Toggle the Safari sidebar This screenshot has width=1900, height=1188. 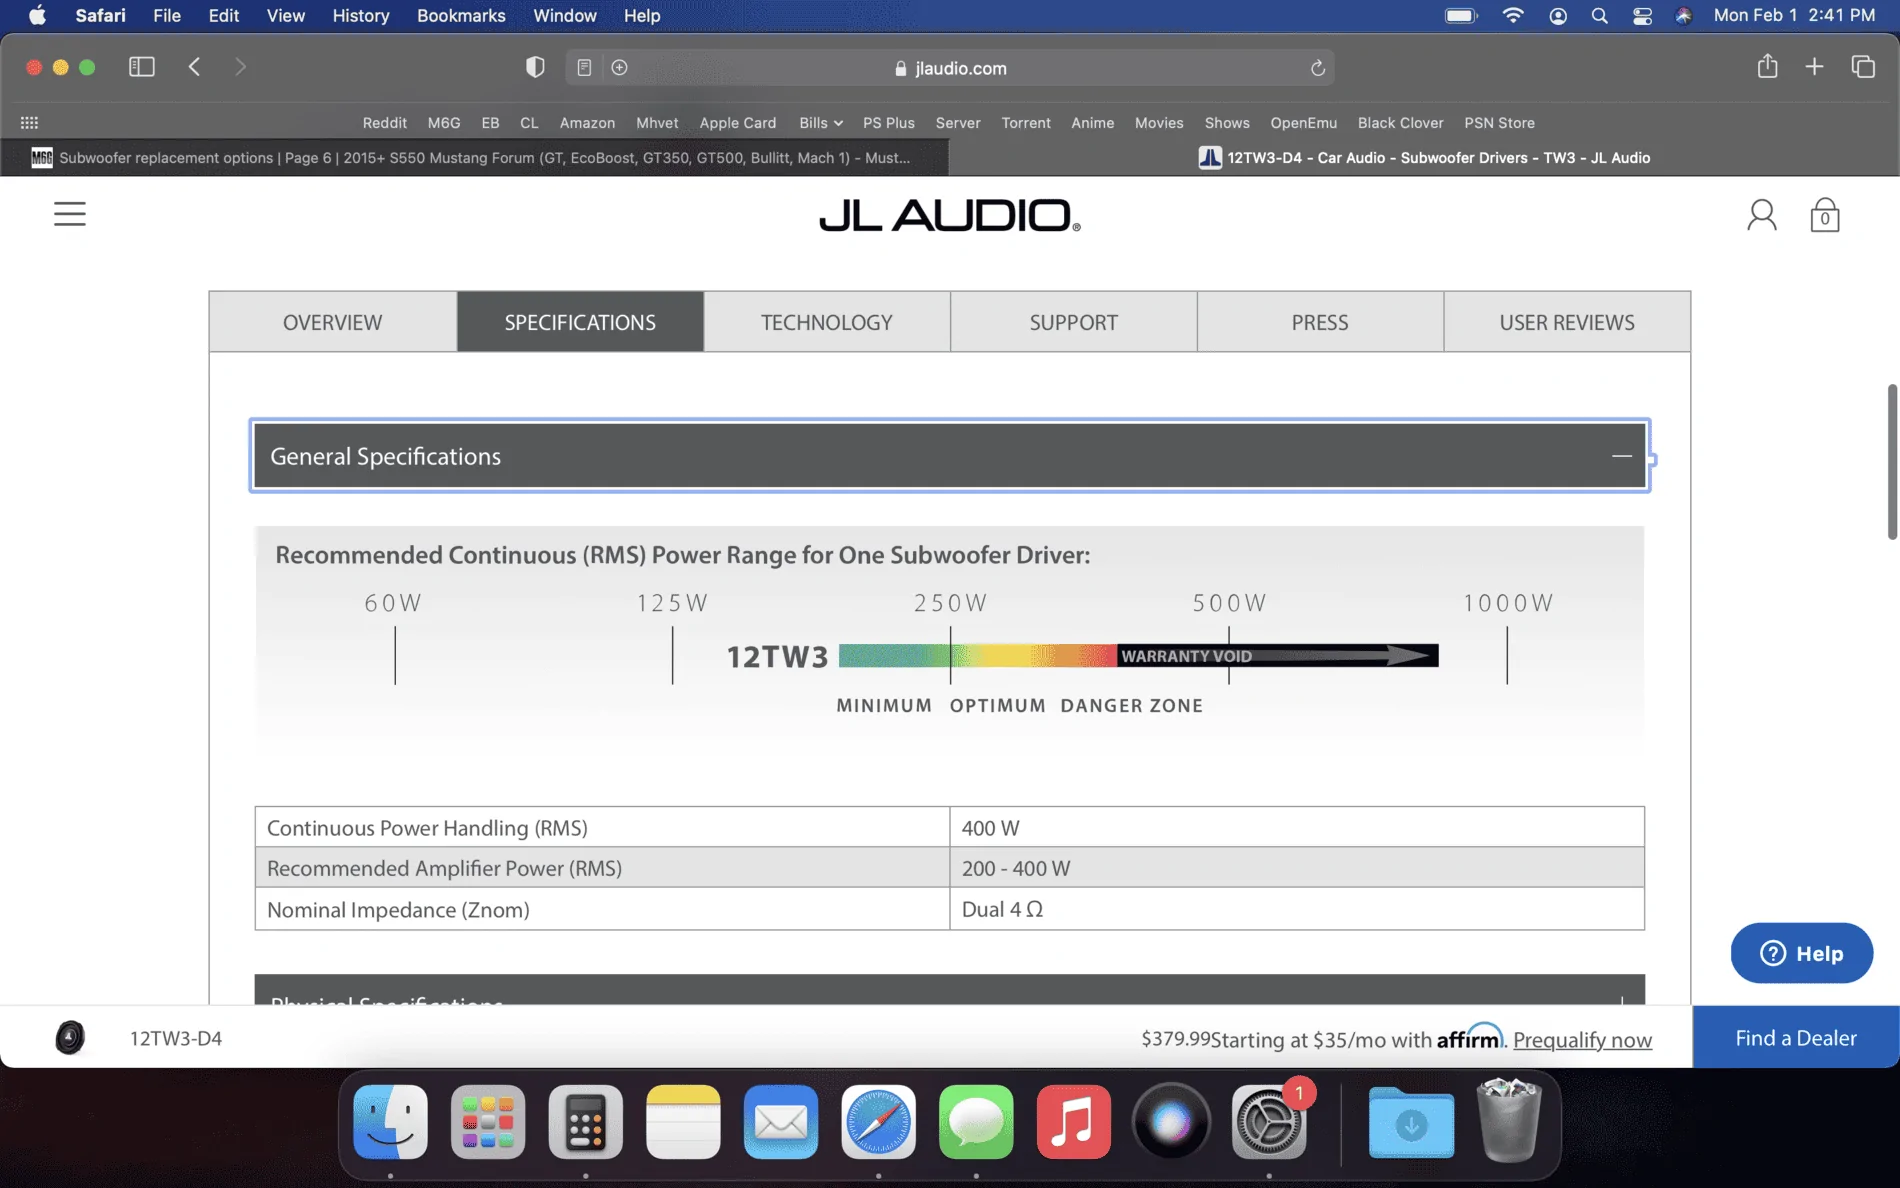[x=142, y=67]
